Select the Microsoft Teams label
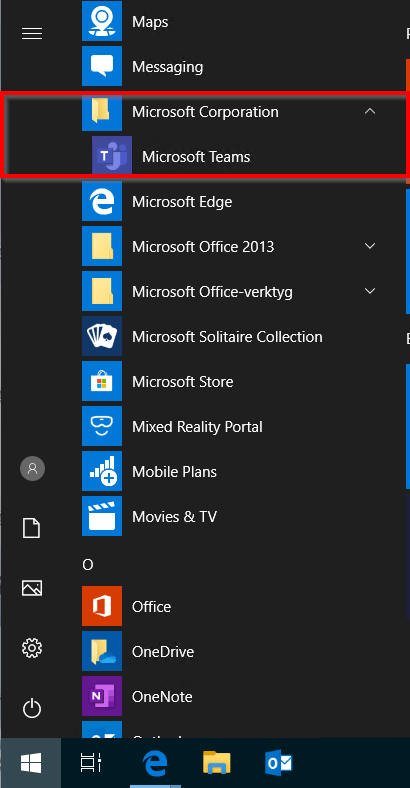This screenshot has width=410, height=788. point(196,157)
